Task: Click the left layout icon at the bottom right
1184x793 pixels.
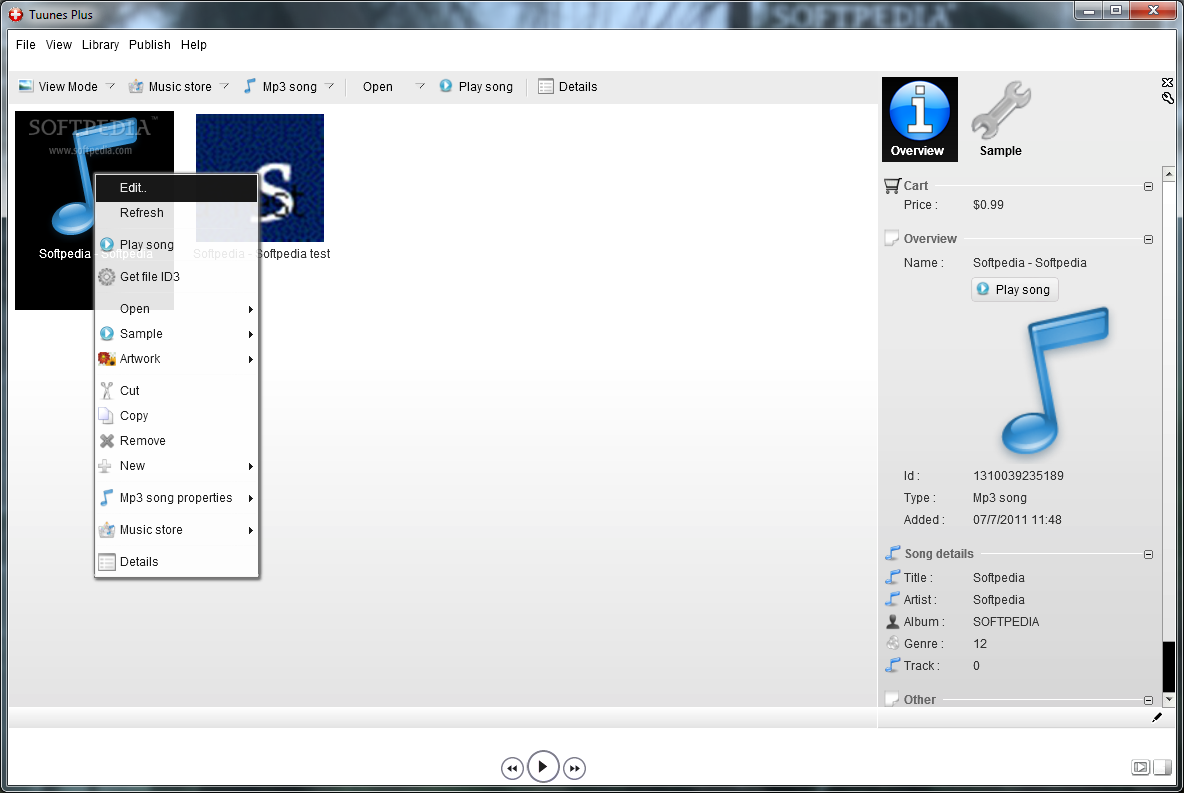Action: click(x=1140, y=767)
